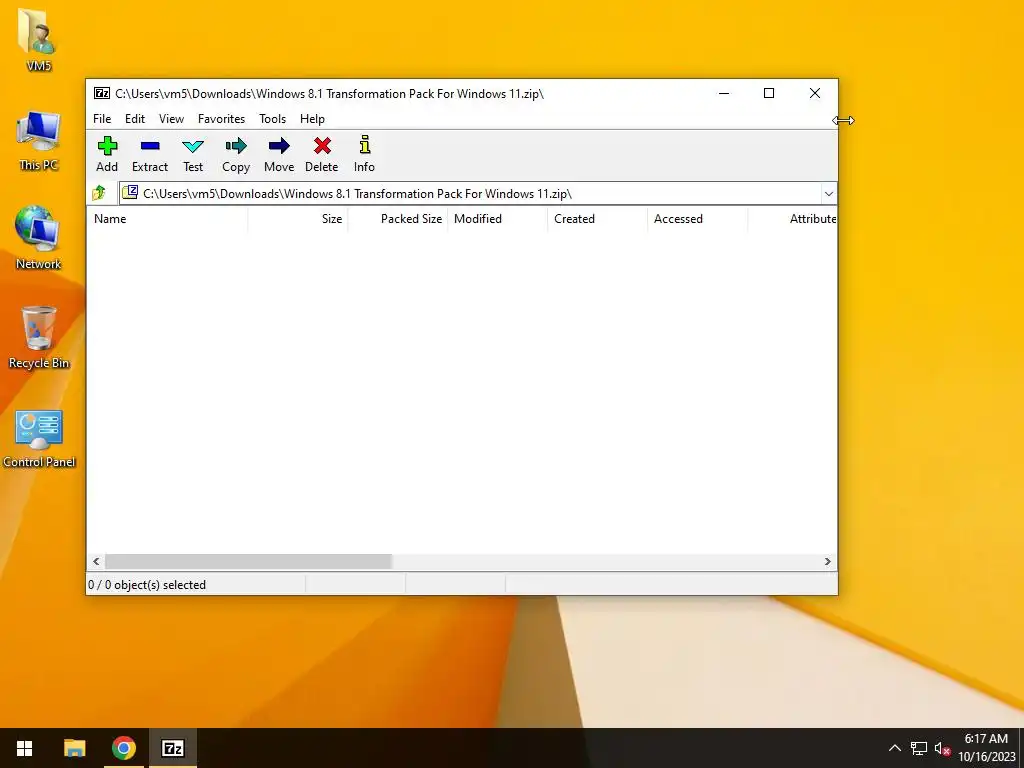Sort by the Accessed column

[697, 219]
